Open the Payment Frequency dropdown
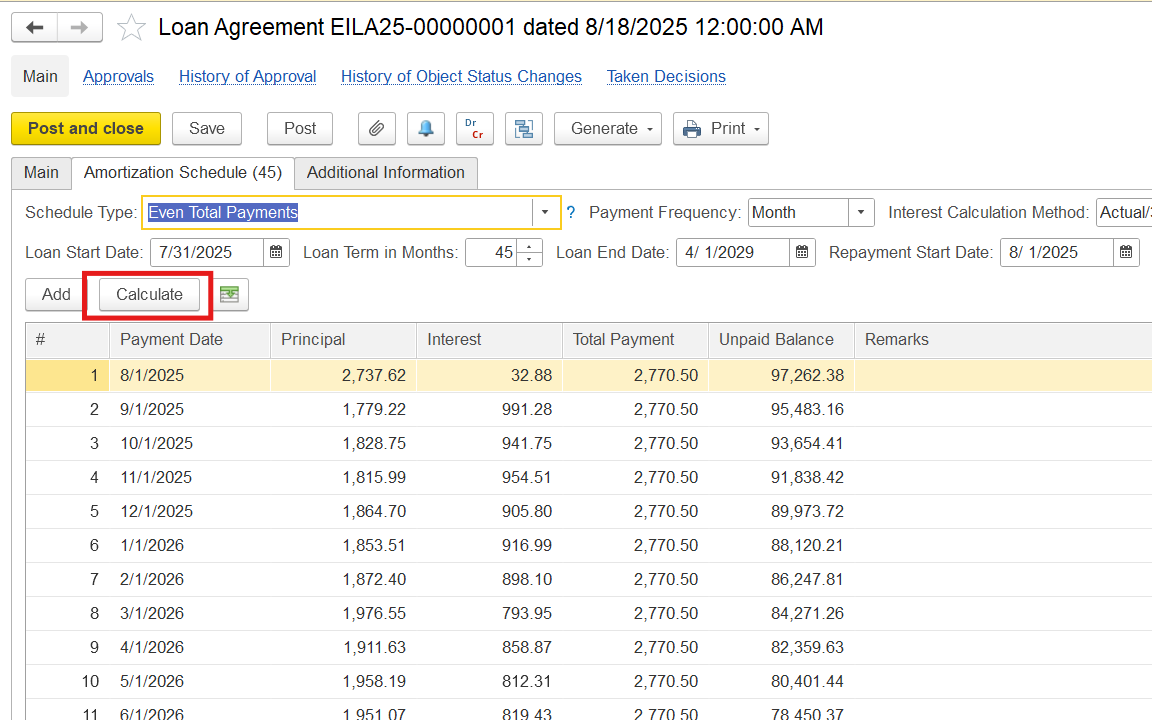 pyautogui.click(x=861, y=213)
